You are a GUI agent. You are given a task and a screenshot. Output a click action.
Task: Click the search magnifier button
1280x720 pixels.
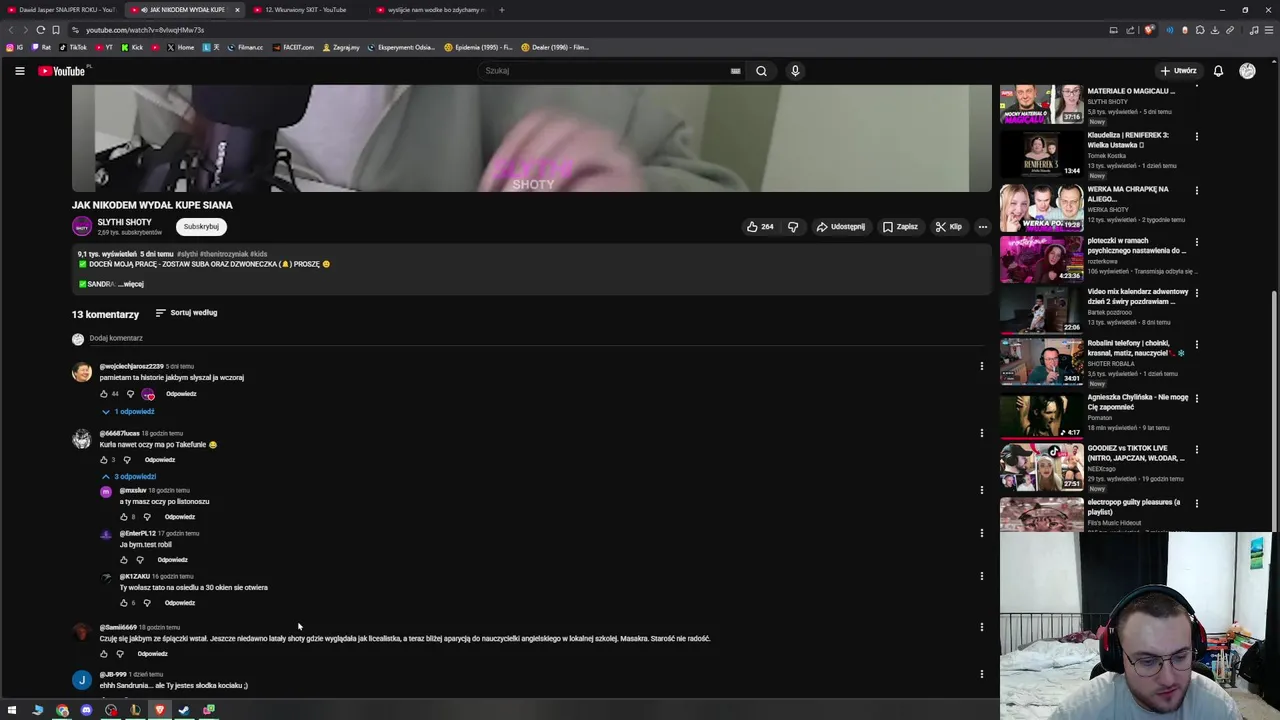(x=761, y=71)
